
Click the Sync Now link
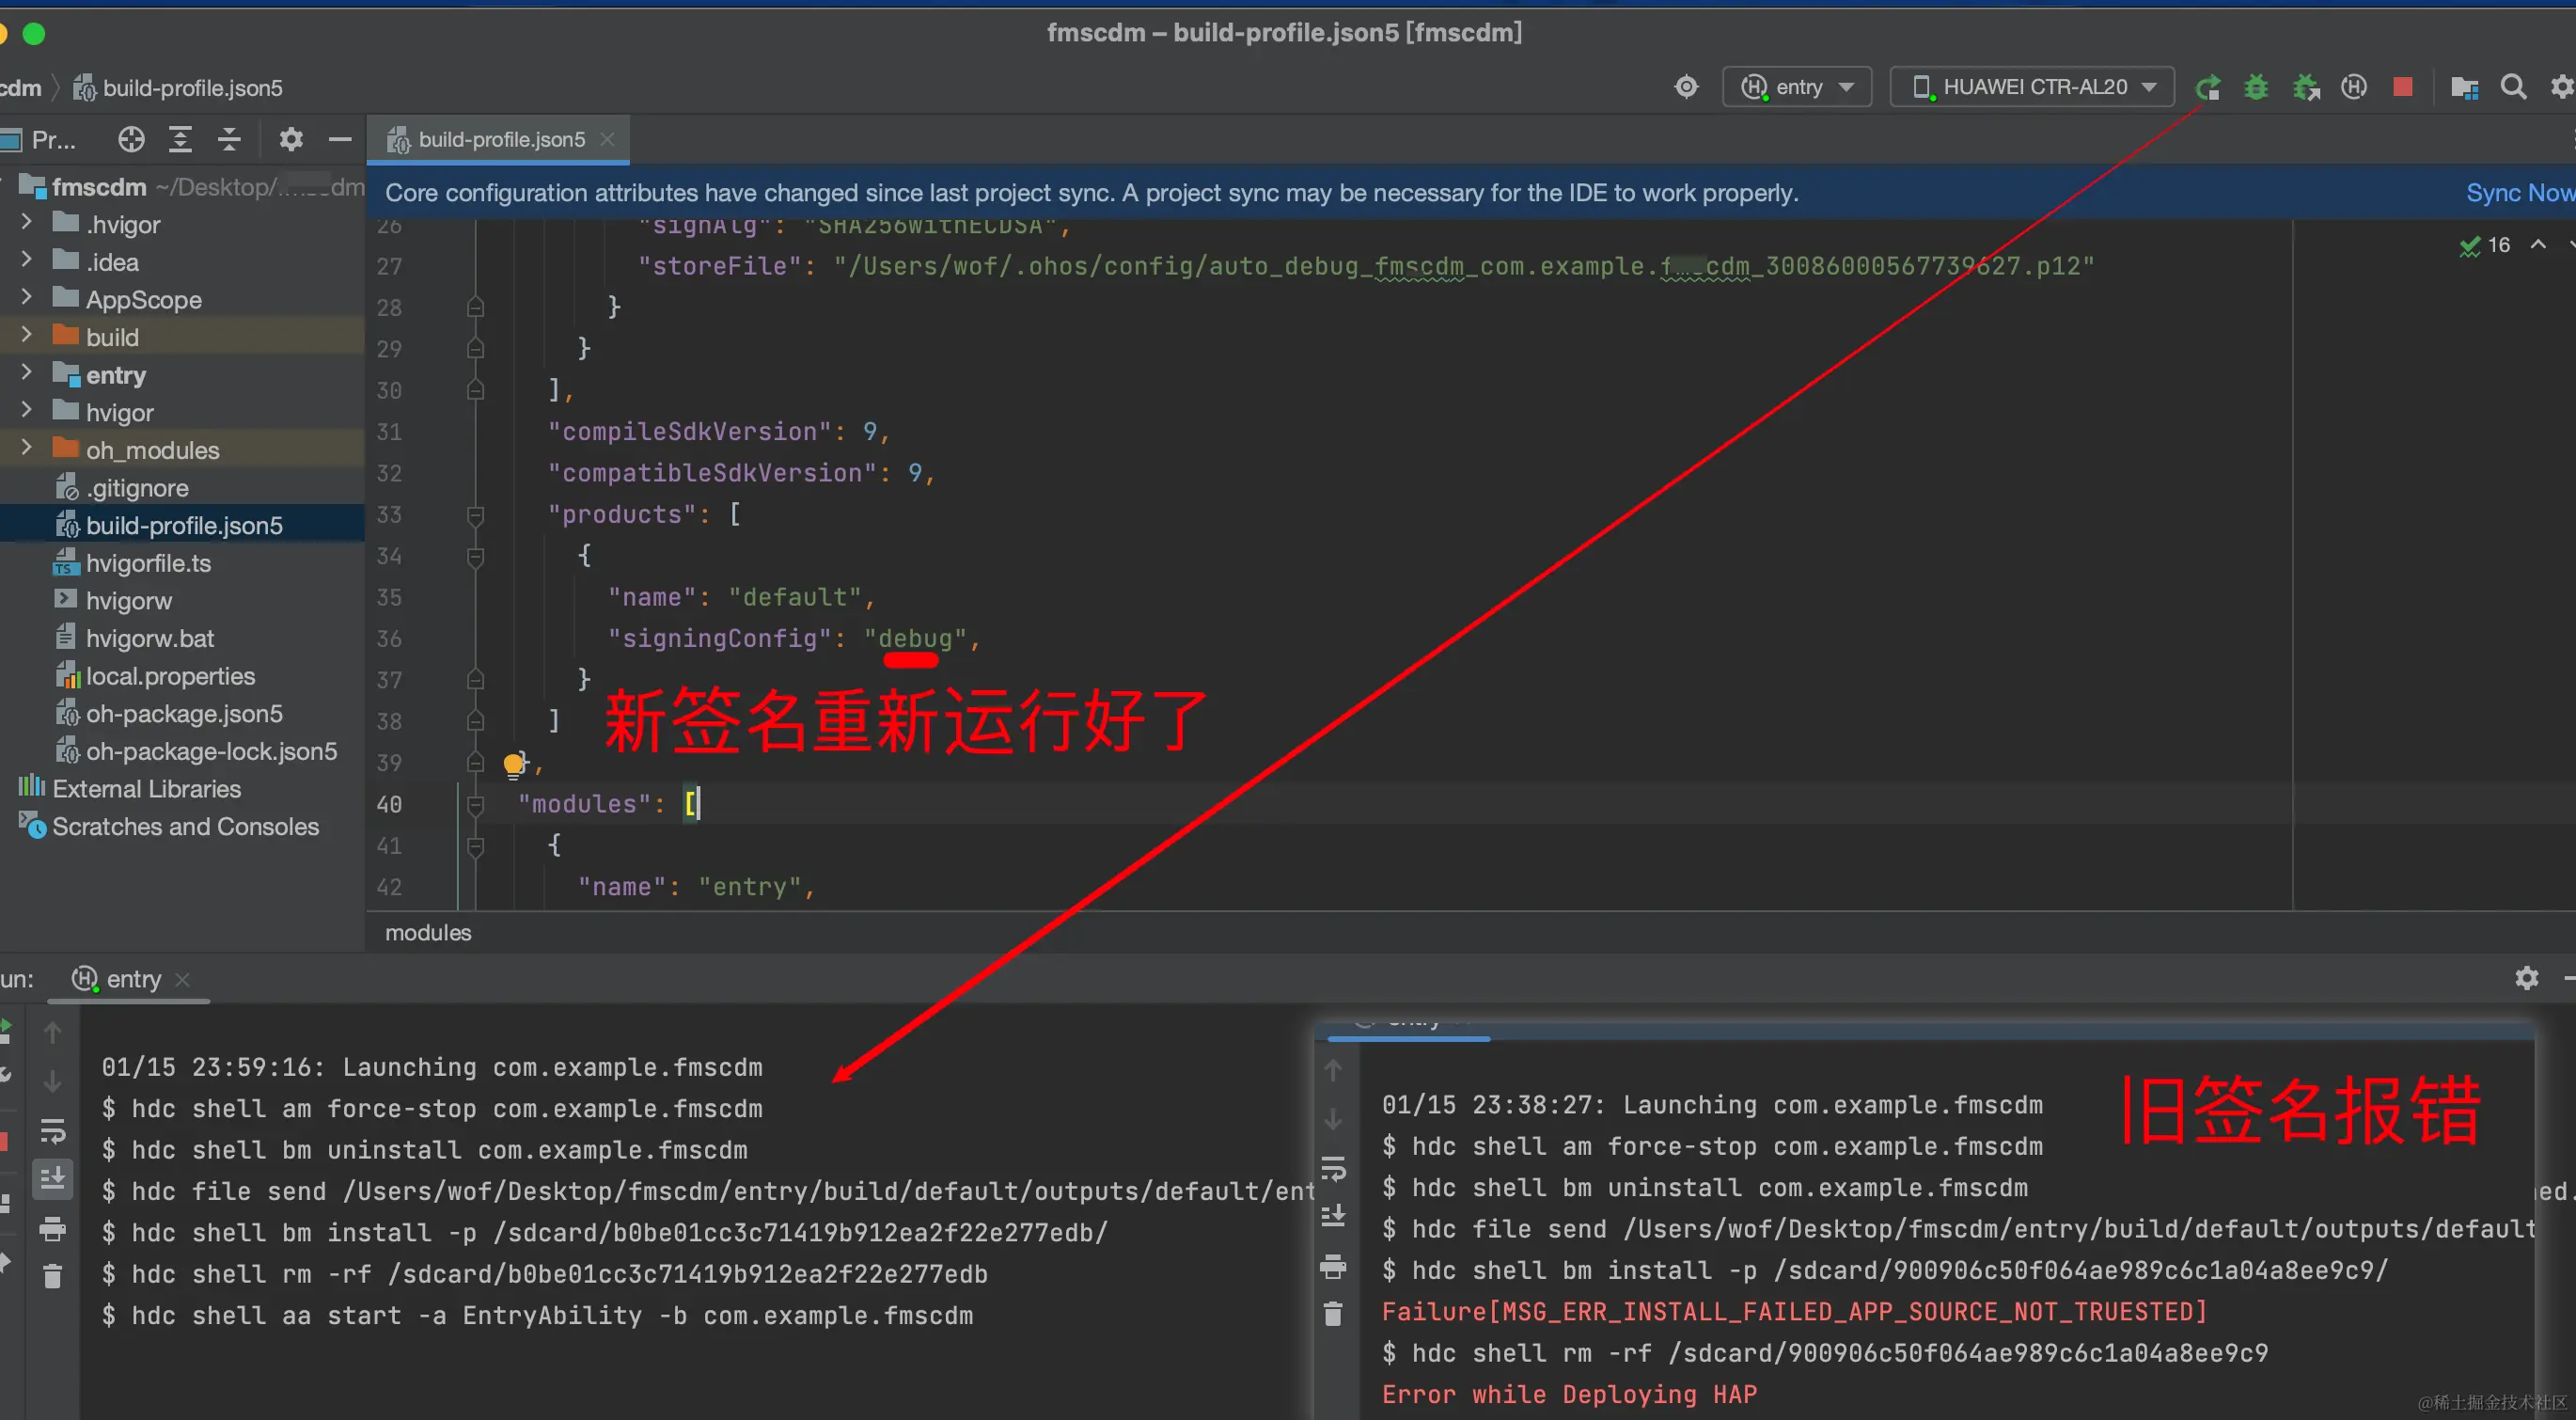[x=2518, y=193]
